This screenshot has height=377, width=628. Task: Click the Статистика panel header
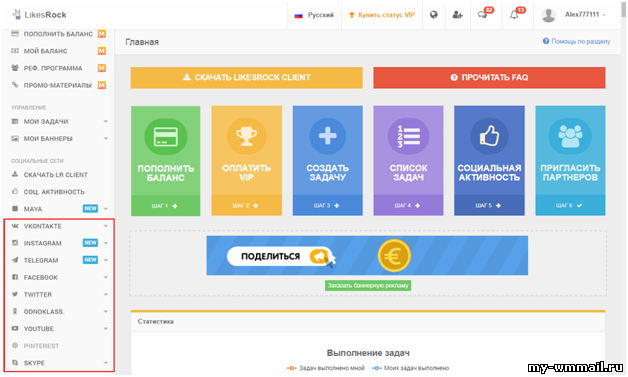(368, 321)
